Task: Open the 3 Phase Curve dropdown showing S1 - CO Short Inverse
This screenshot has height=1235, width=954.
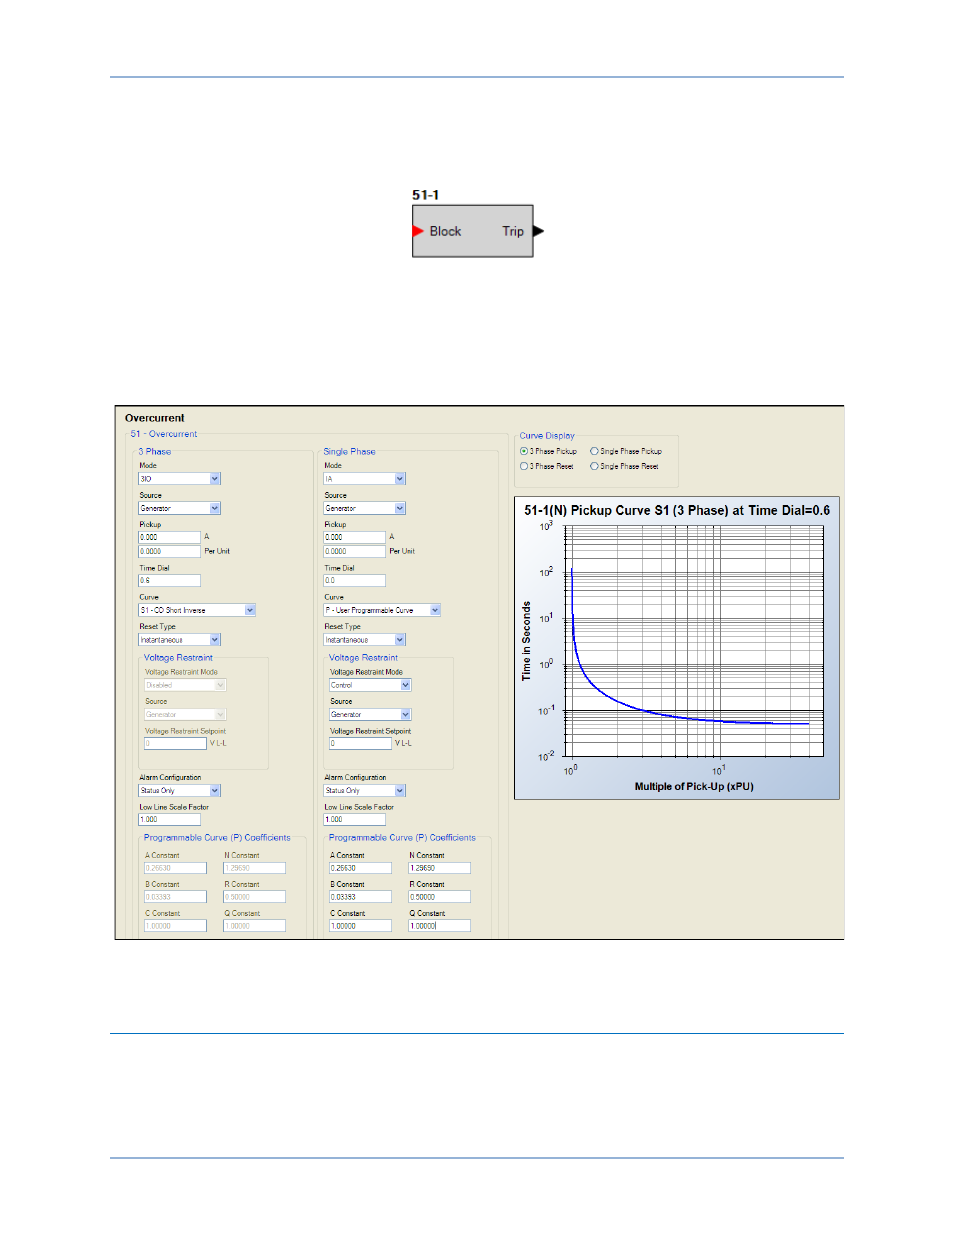Action: (197, 610)
